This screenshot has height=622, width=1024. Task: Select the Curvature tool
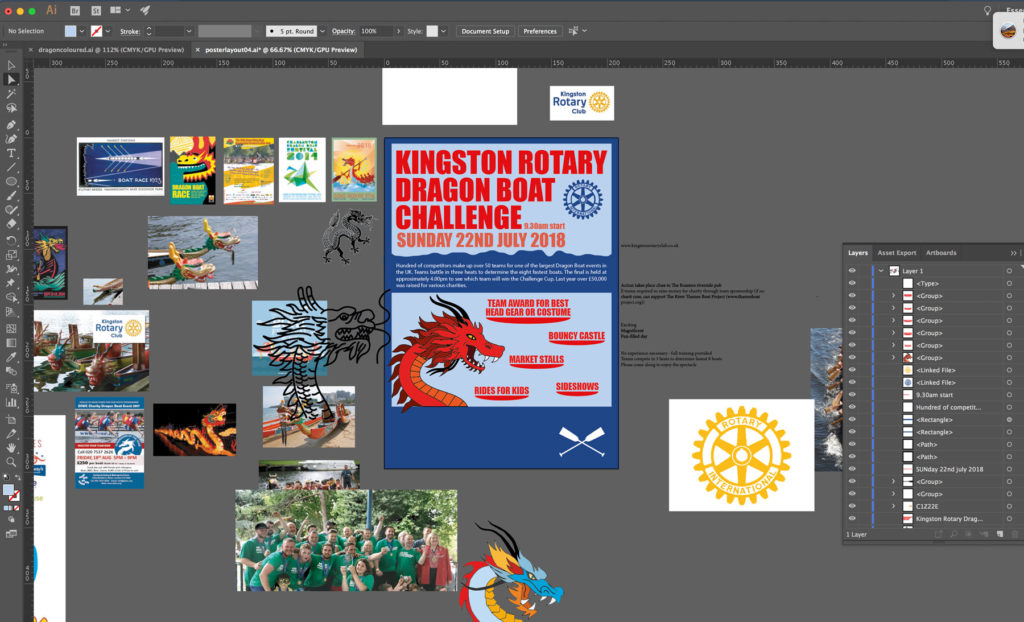click(x=11, y=139)
